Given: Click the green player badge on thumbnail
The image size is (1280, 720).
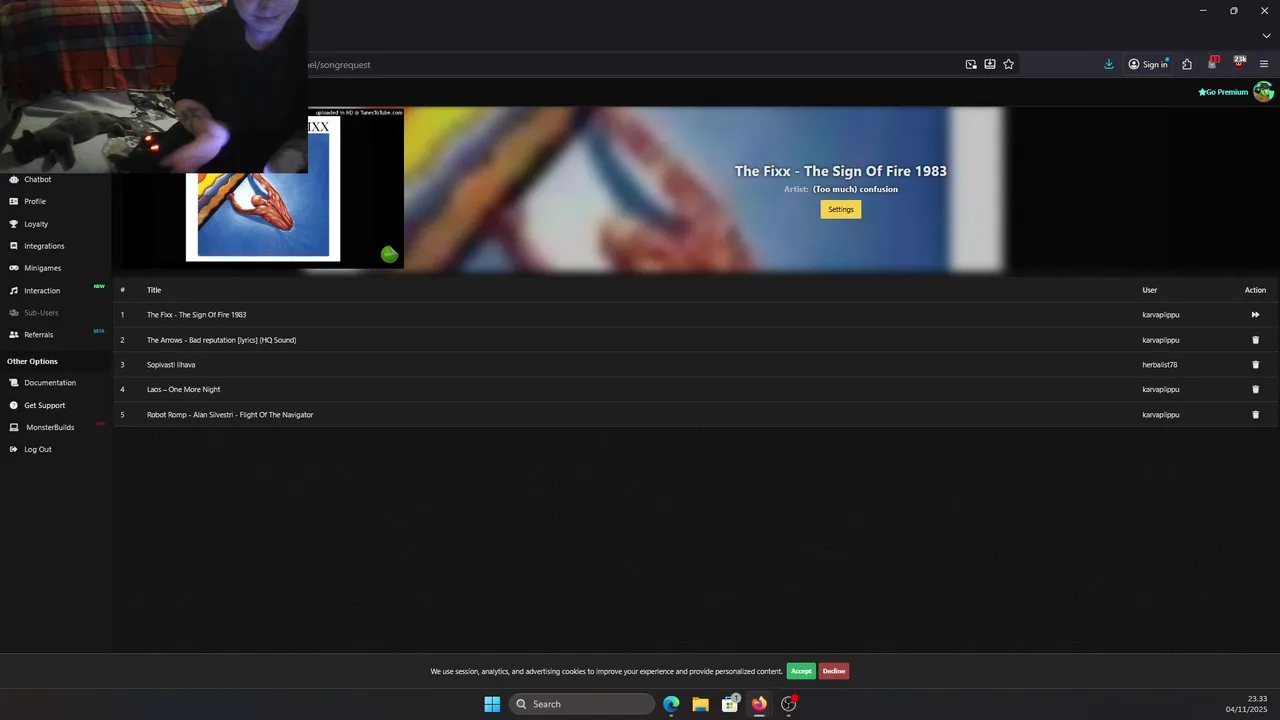Looking at the screenshot, I should 389,255.
